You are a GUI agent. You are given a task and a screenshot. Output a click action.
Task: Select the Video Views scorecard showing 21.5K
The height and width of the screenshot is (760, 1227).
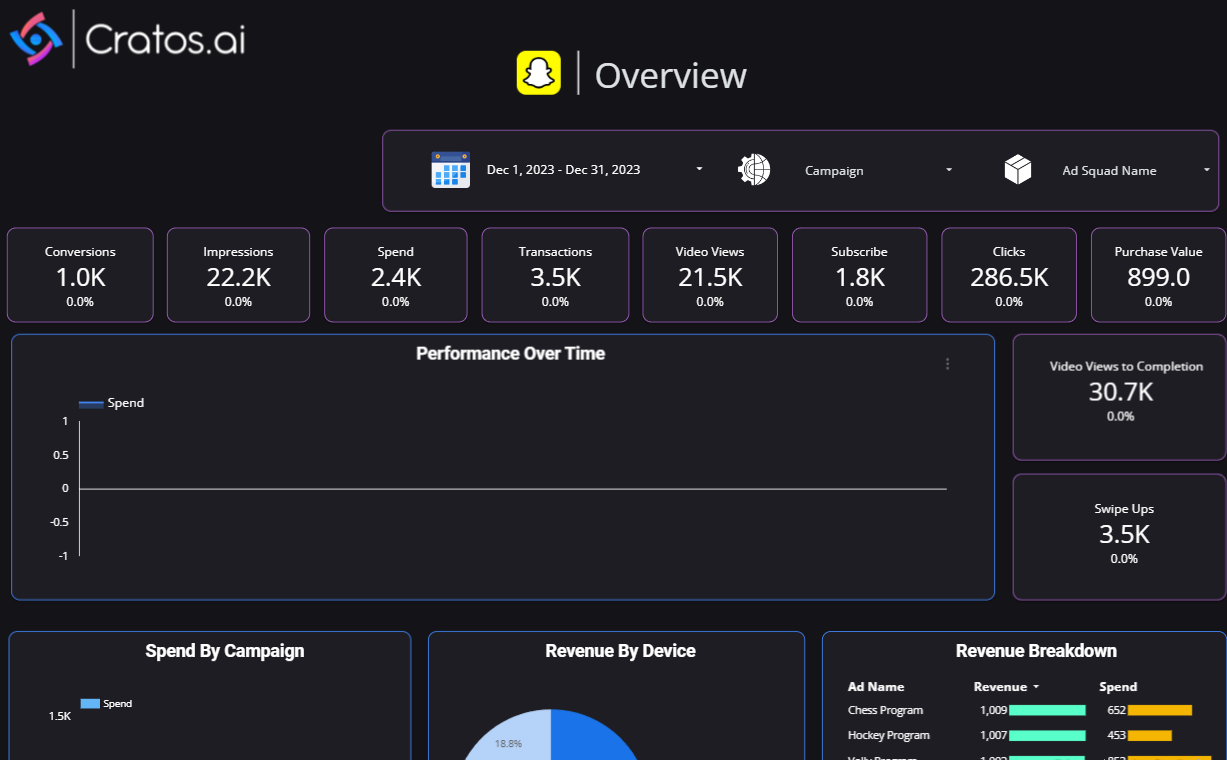[x=710, y=275]
